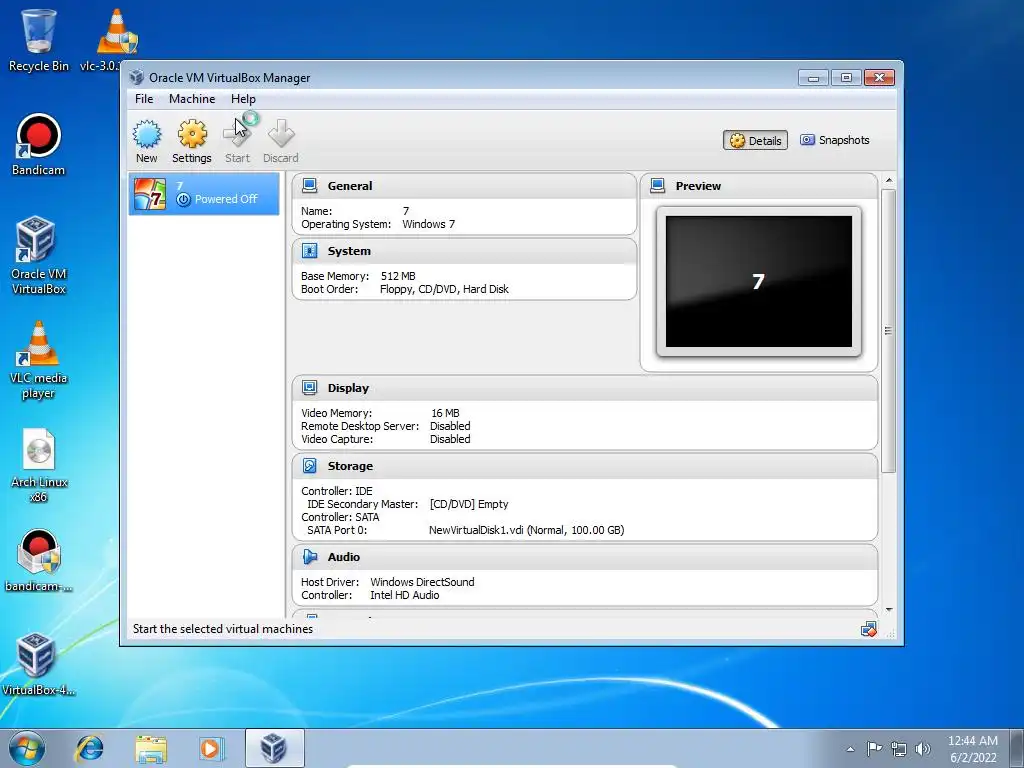Image resolution: width=1024 pixels, height=768 pixels.
Task: Click the System section header title
Action: [x=349, y=251]
